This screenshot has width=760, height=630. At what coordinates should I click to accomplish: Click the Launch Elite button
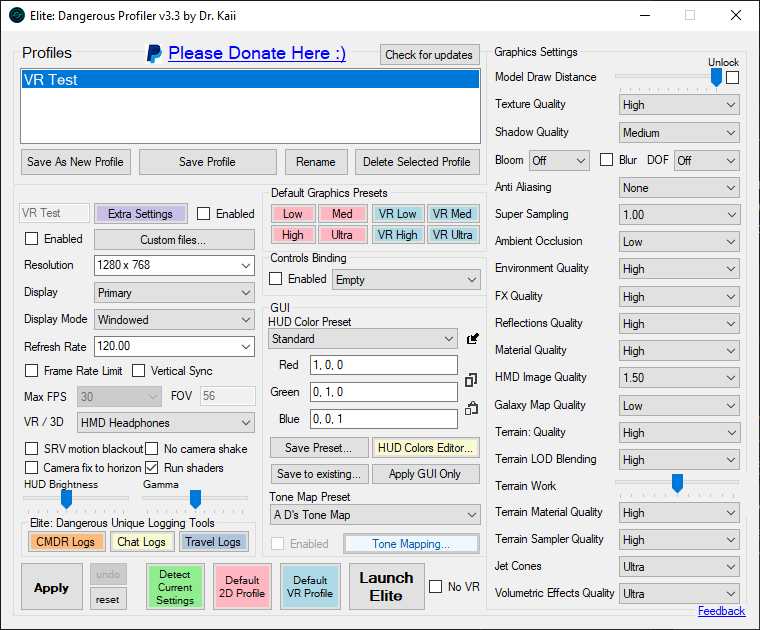coord(386,586)
